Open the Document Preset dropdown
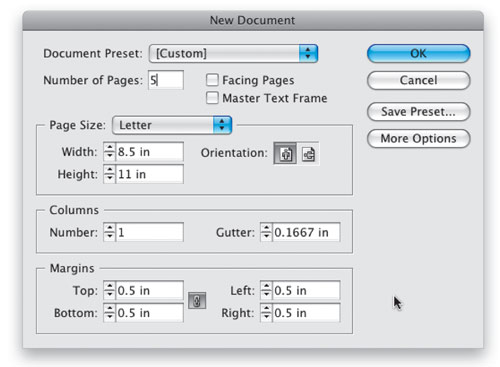Viewport: 500px width, 367px height. click(x=233, y=53)
